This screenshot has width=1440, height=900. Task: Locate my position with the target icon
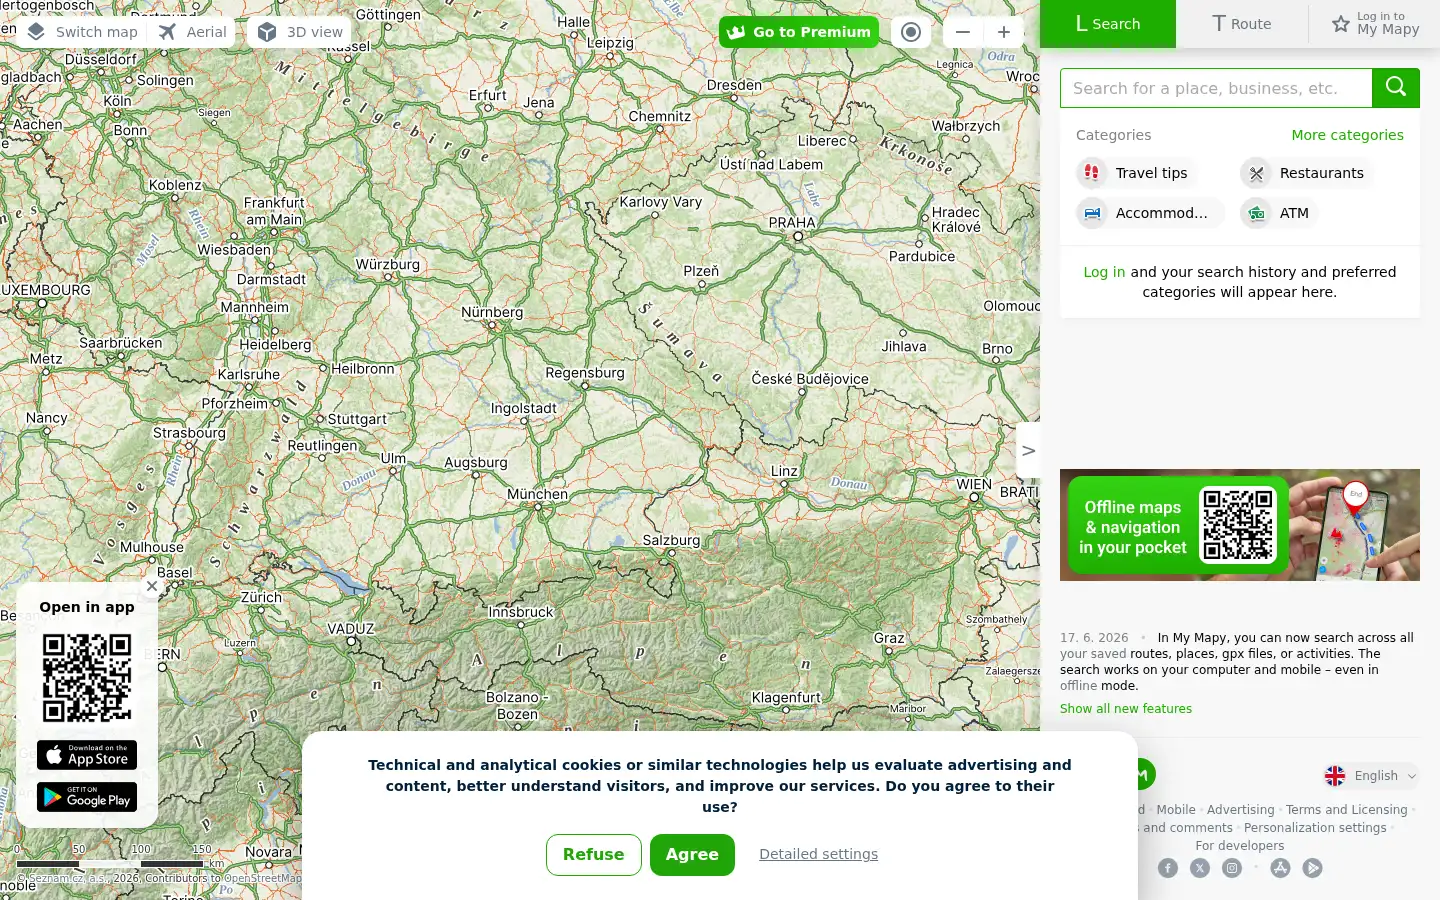click(x=911, y=32)
